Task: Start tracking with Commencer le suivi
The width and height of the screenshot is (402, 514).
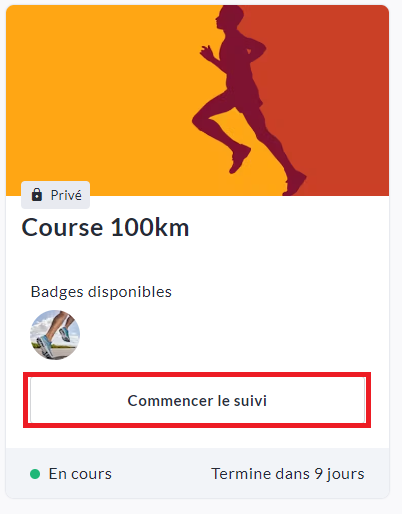Action: tap(197, 400)
